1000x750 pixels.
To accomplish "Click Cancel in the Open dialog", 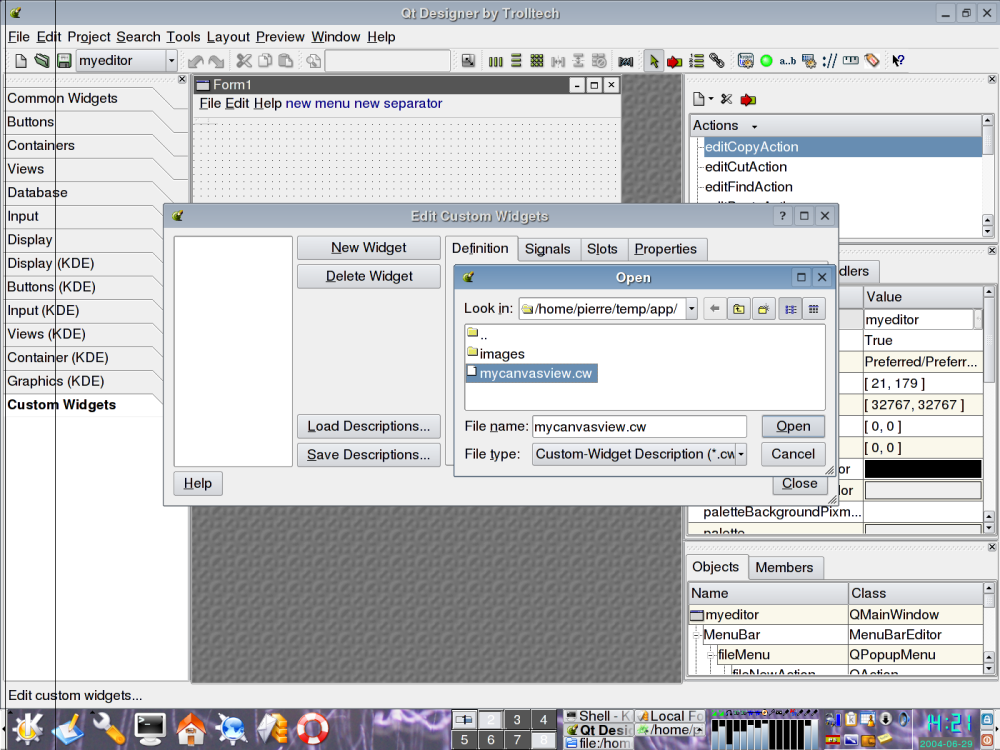I will click(793, 454).
